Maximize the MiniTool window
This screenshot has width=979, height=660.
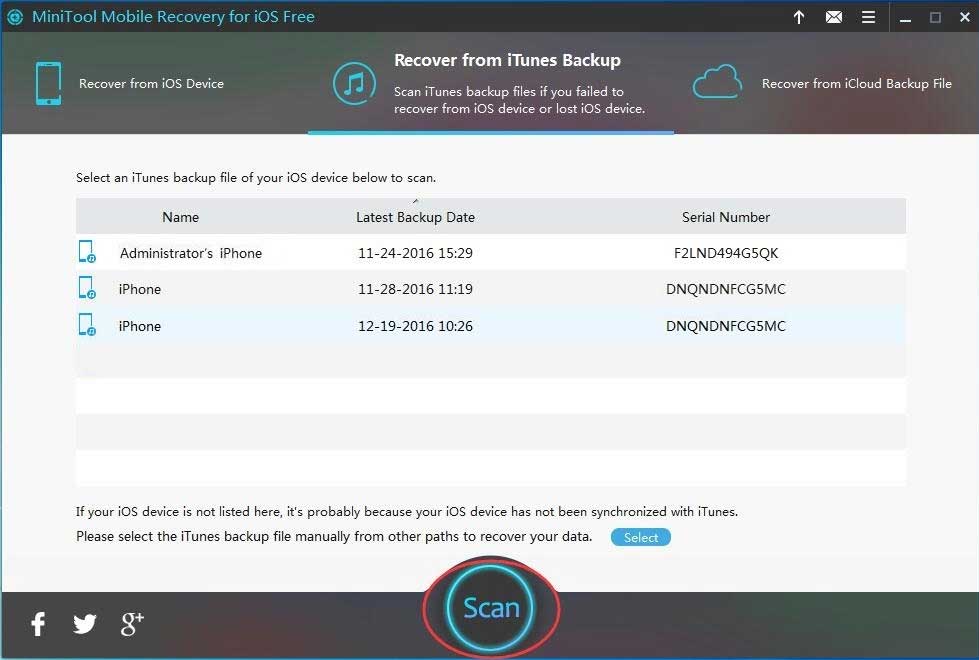pyautogui.click(x=935, y=17)
